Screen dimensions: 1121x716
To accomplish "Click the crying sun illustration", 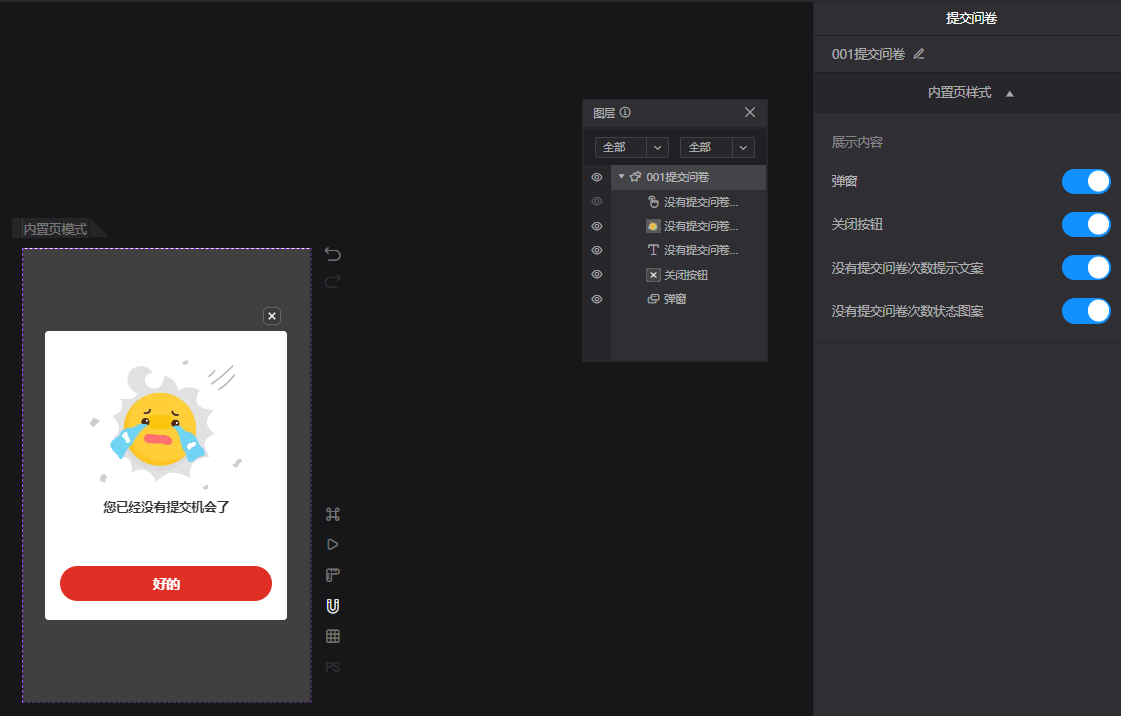I will 164,423.
